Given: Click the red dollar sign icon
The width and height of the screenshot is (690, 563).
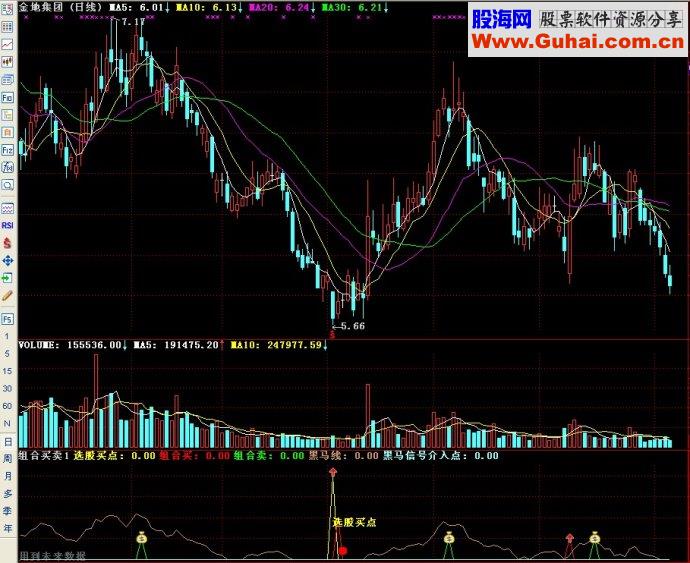Looking at the screenshot, I should click(x=7, y=243).
